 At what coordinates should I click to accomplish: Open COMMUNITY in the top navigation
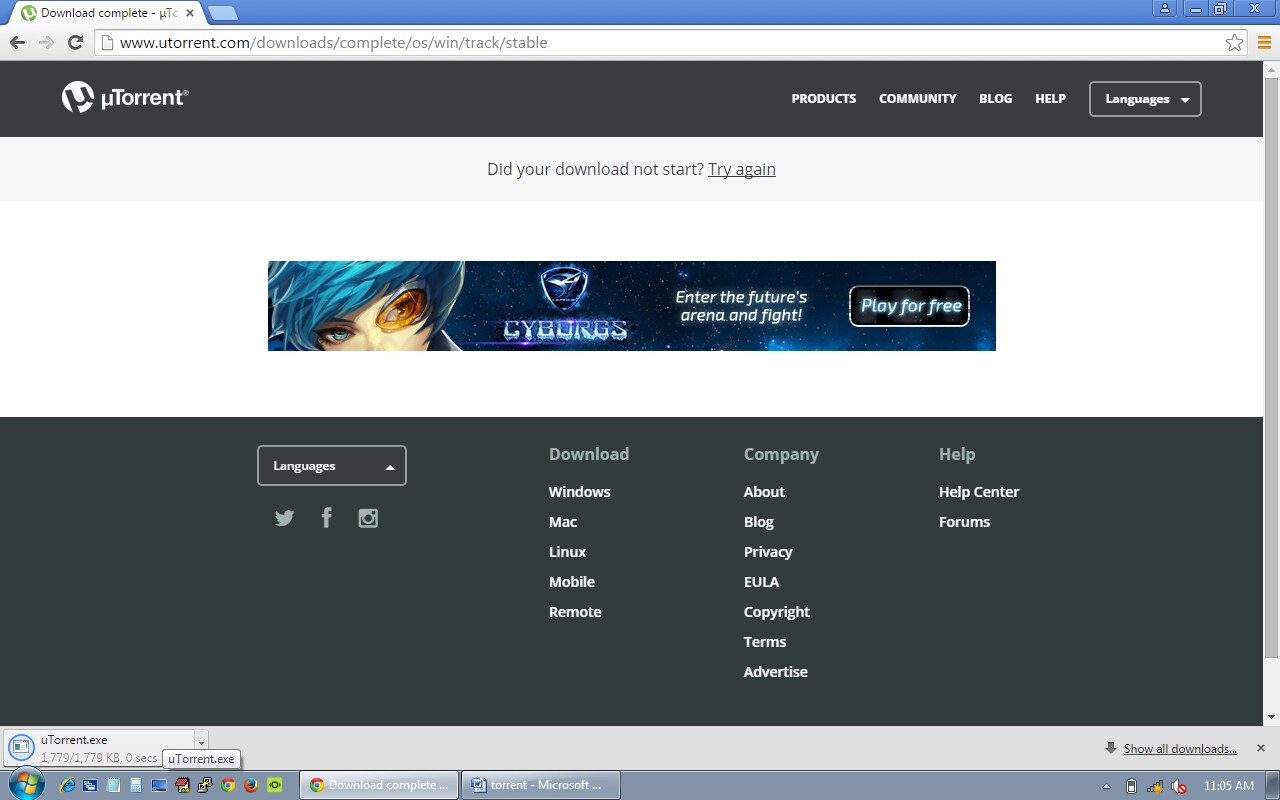coord(918,99)
